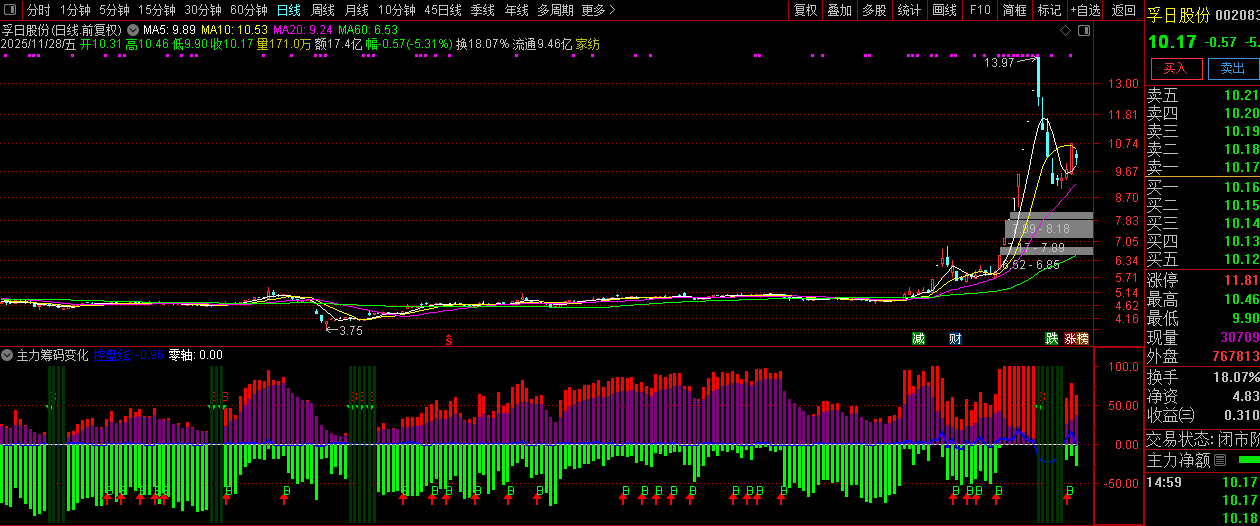Click the diamond icon above the chart
Screen dimensions: 1260x526
1064,31
